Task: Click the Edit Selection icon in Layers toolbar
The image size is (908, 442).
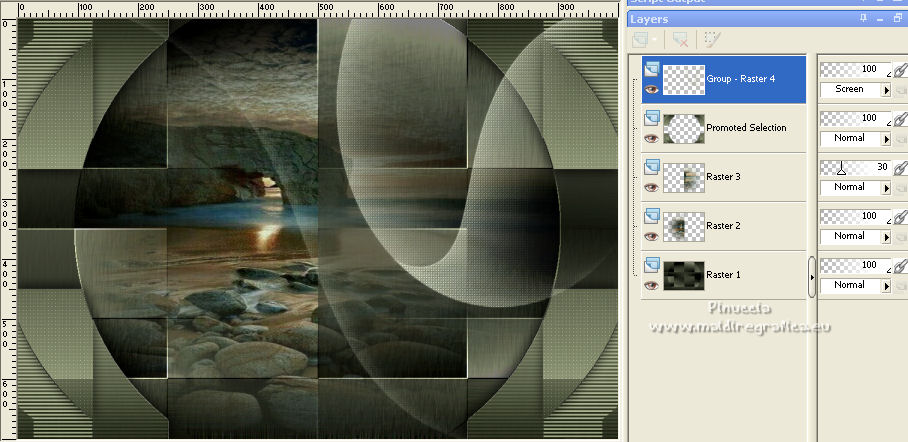Action: tap(712, 39)
